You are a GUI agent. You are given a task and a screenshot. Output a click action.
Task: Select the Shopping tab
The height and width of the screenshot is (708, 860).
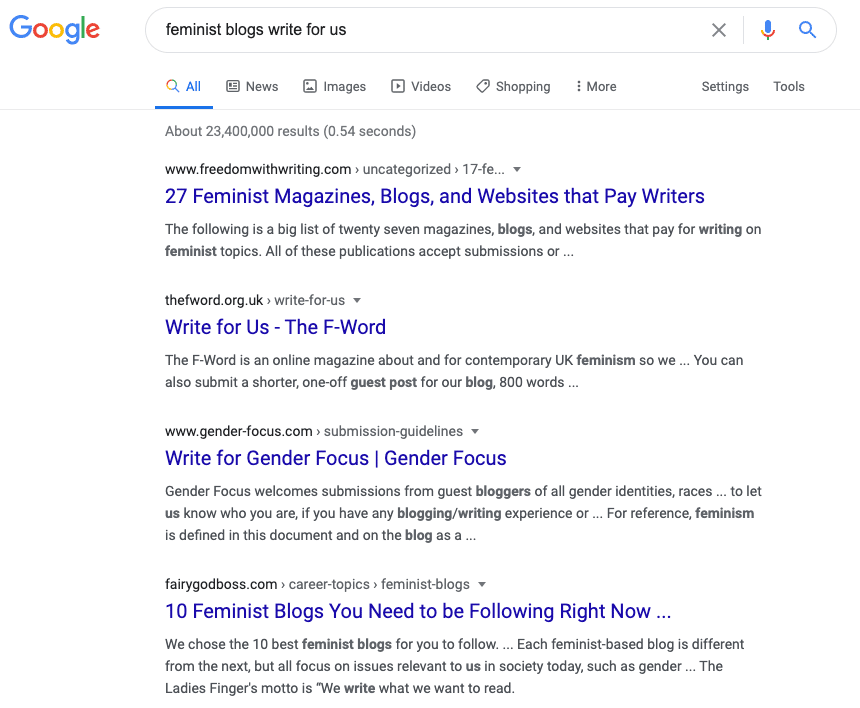click(x=513, y=87)
